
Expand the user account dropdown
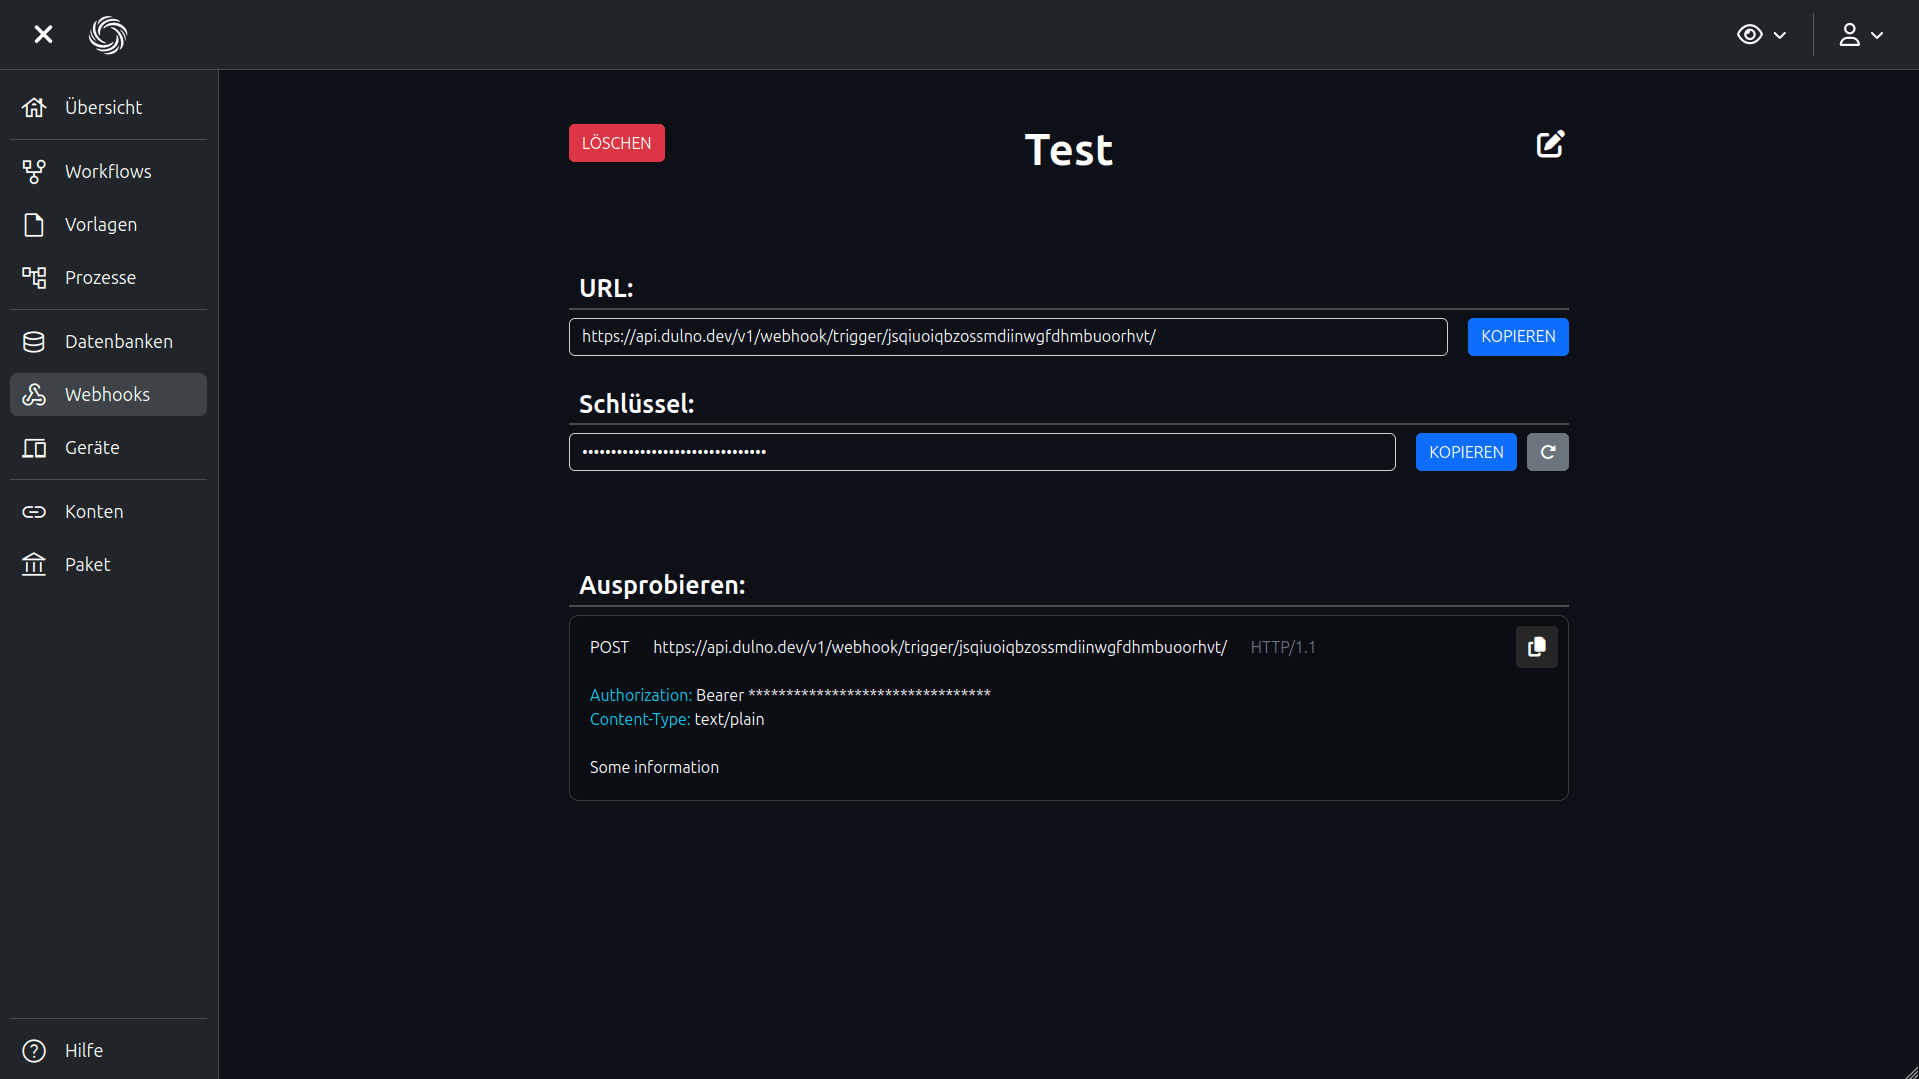(x=1861, y=35)
